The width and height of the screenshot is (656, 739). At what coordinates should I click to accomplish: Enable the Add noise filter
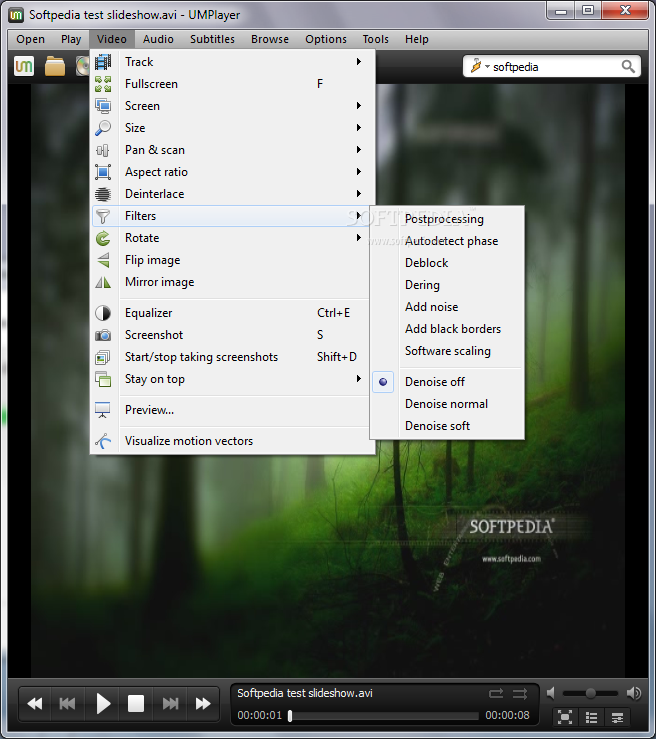[447, 307]
